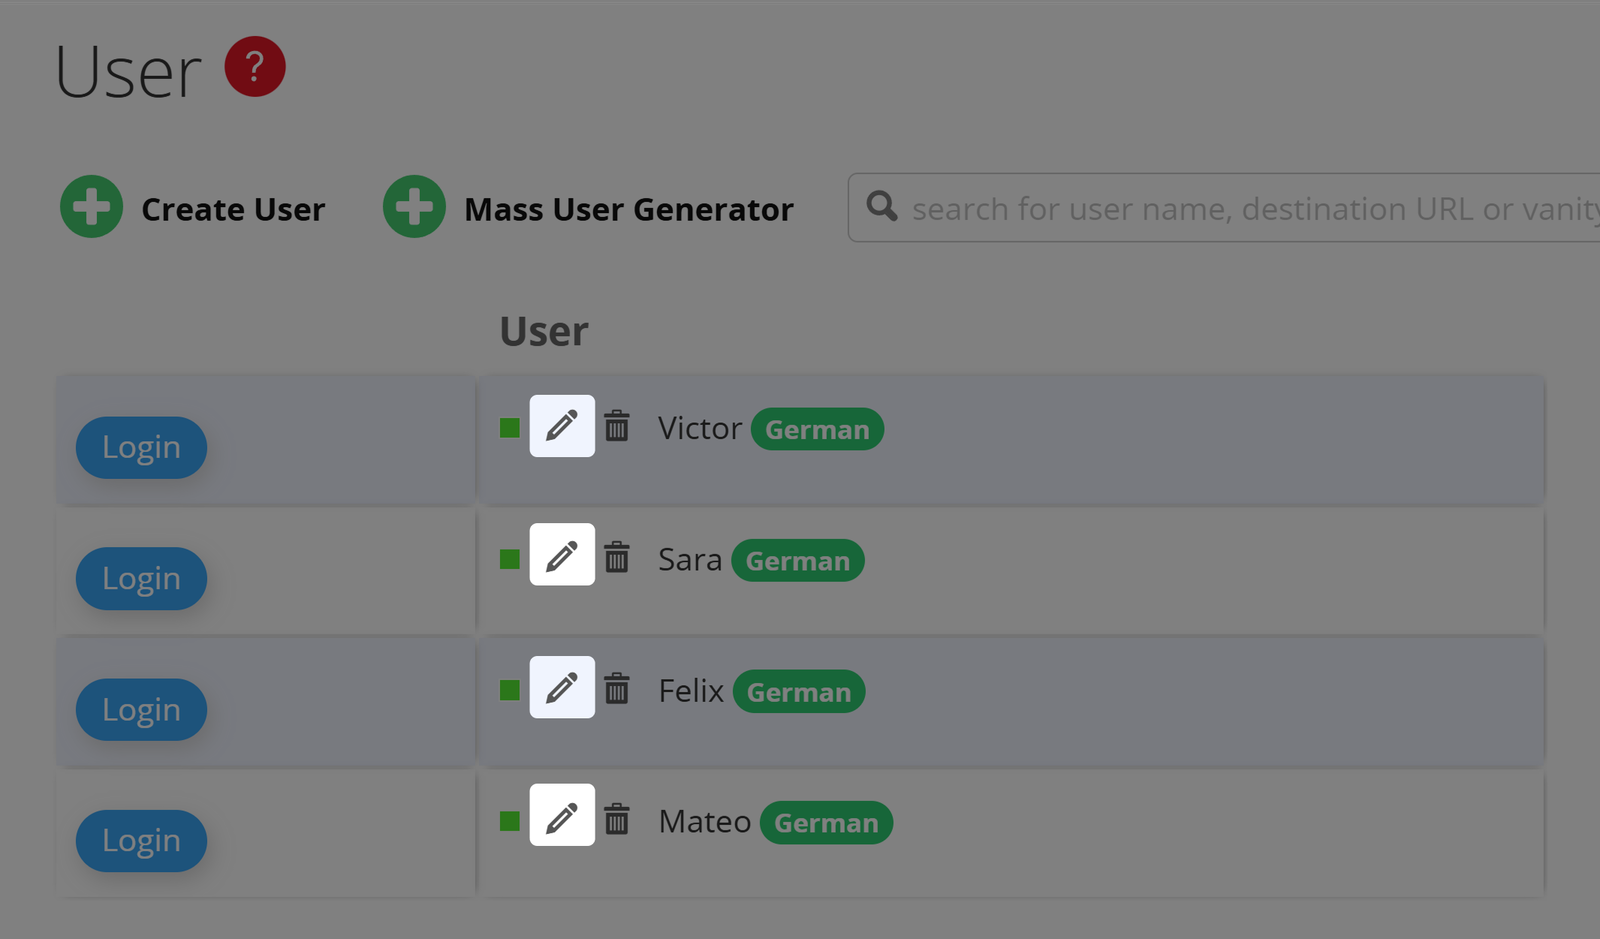Edit the Mateo user entry
1600x939 pixels.
pyautogui.click(x=562, y=815)
